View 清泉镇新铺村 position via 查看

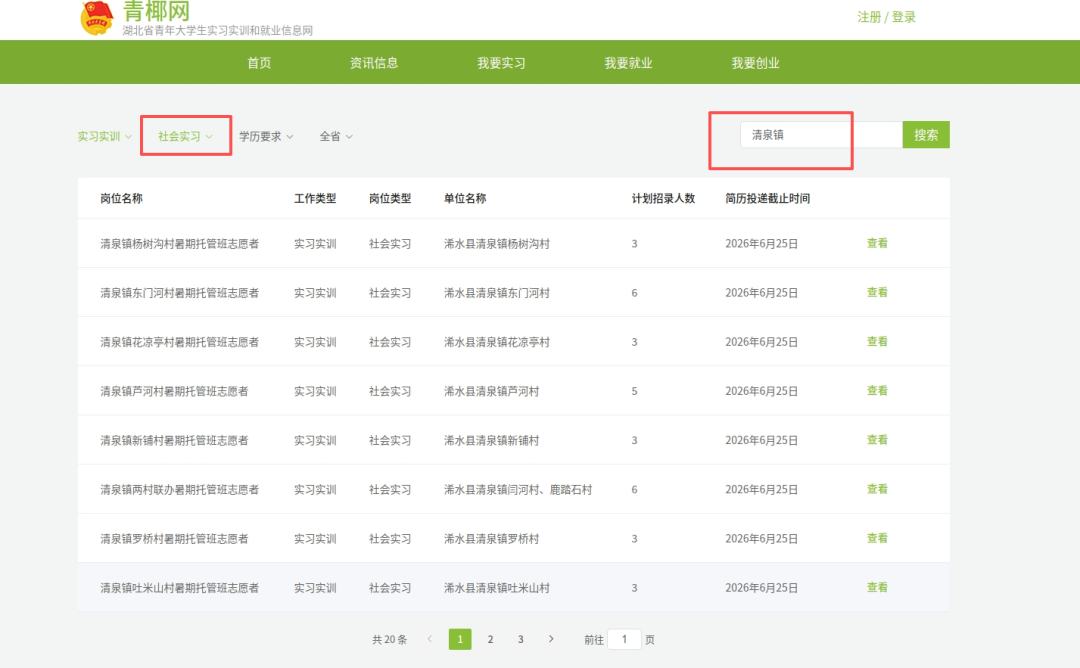coord(877,439)
